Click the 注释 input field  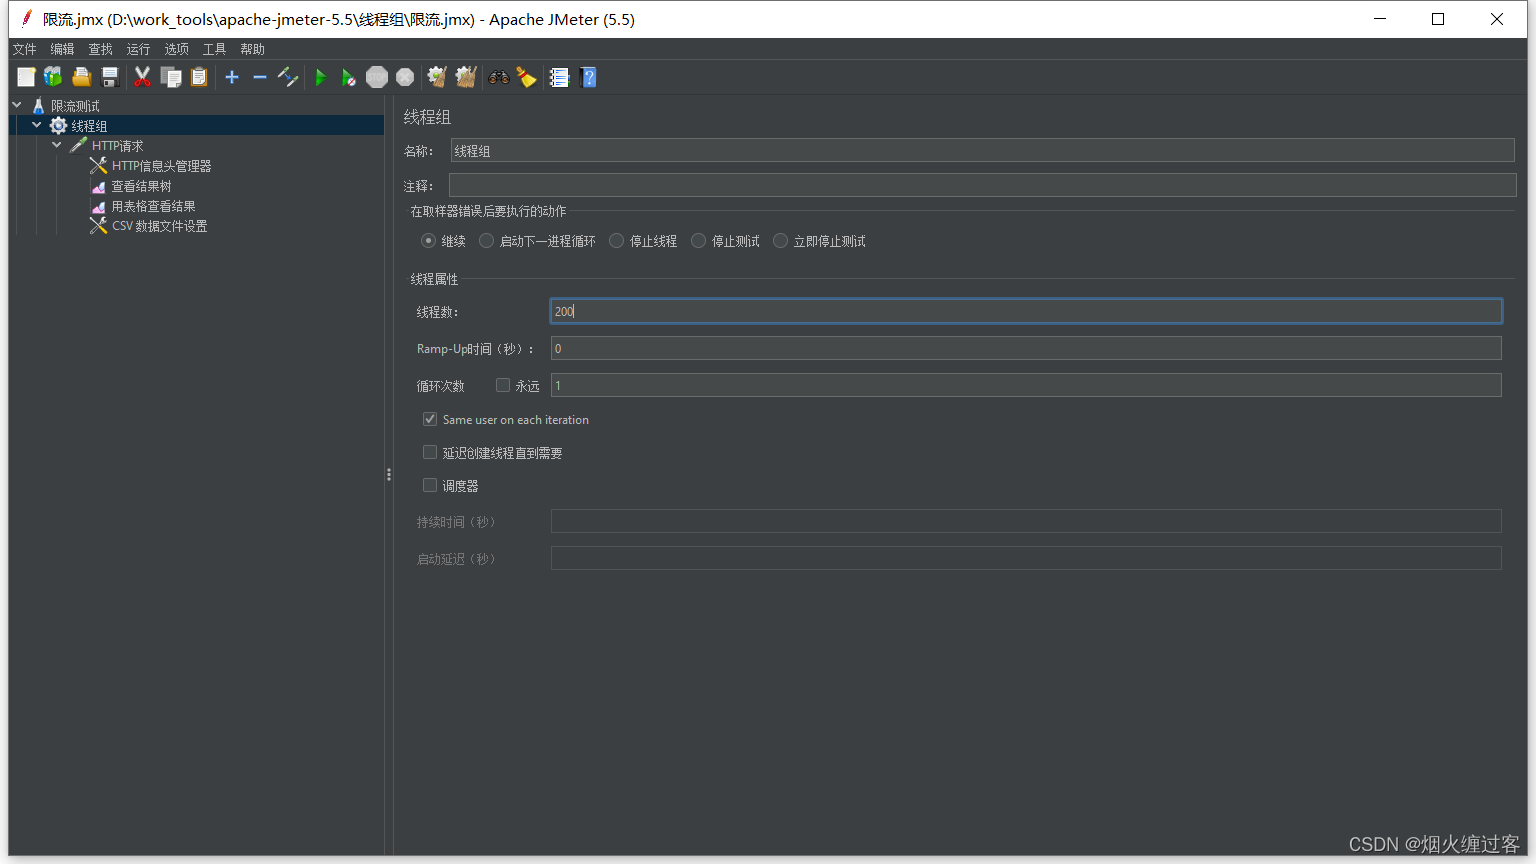click(x=982, y=185)
